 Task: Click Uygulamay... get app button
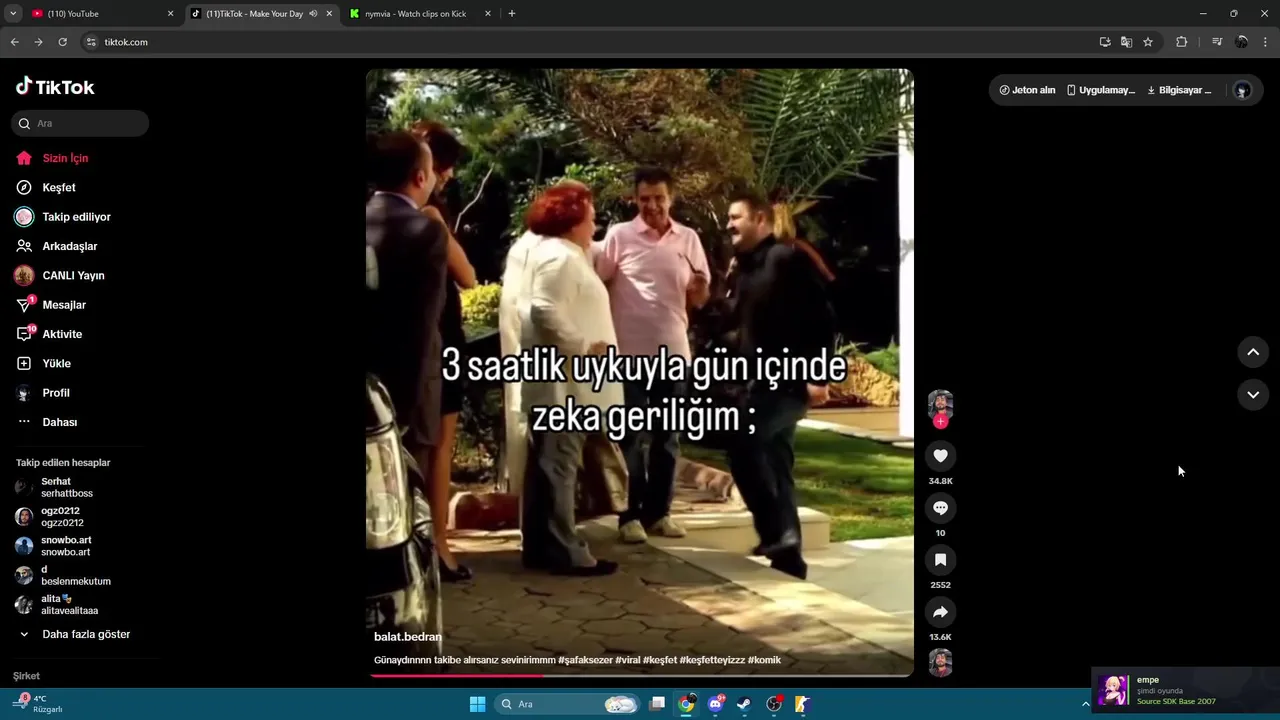(x=1101, y=90)
